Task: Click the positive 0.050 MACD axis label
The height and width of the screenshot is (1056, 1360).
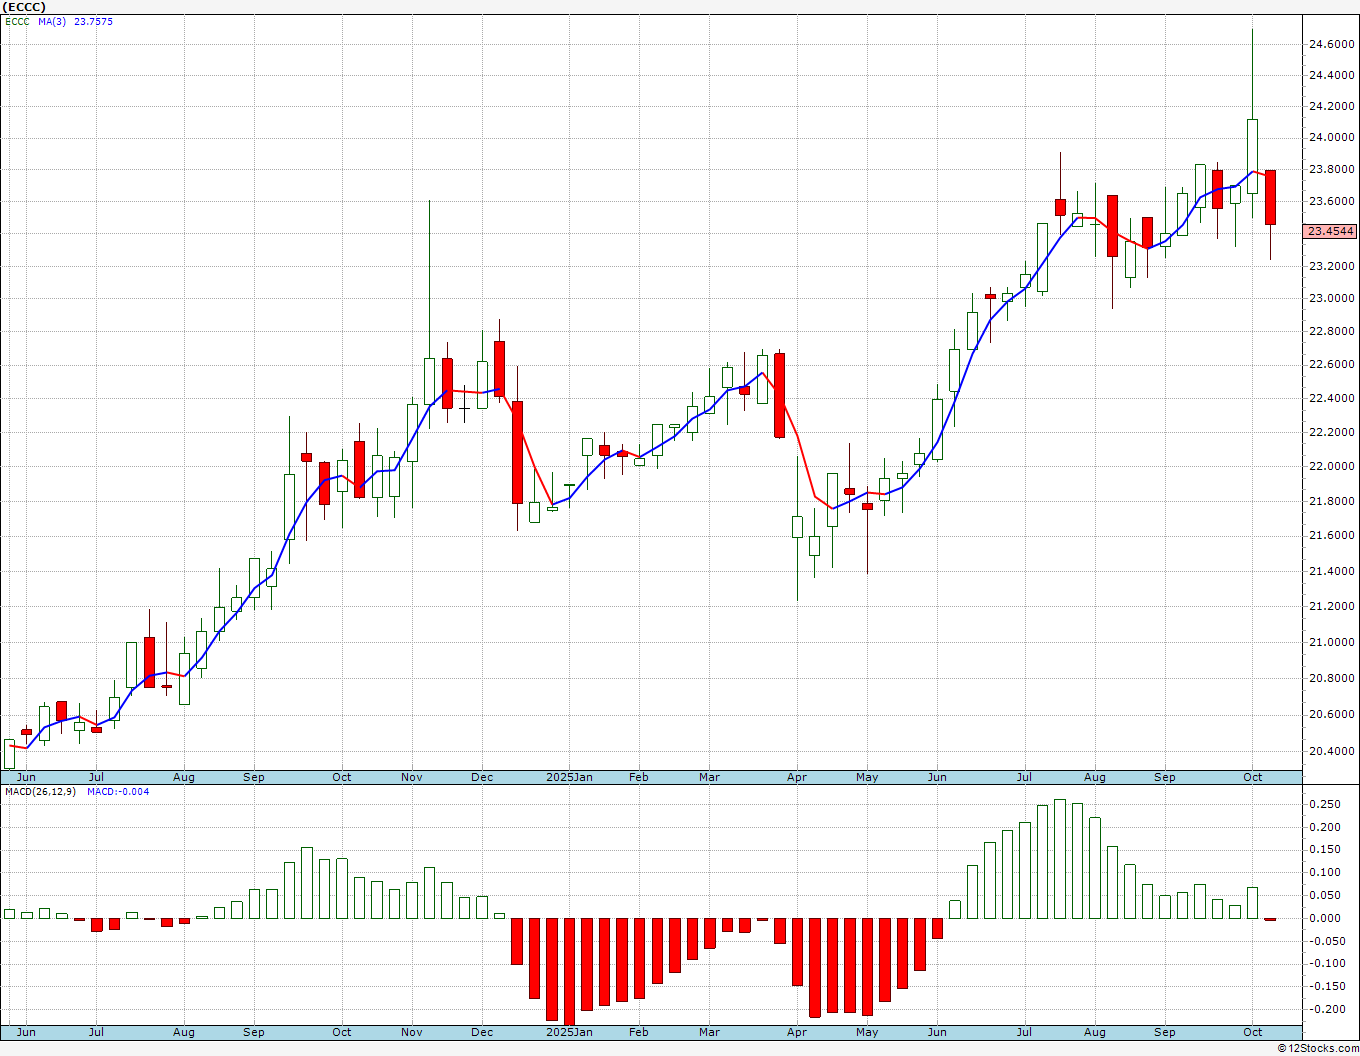Action: pos(1326,895)
